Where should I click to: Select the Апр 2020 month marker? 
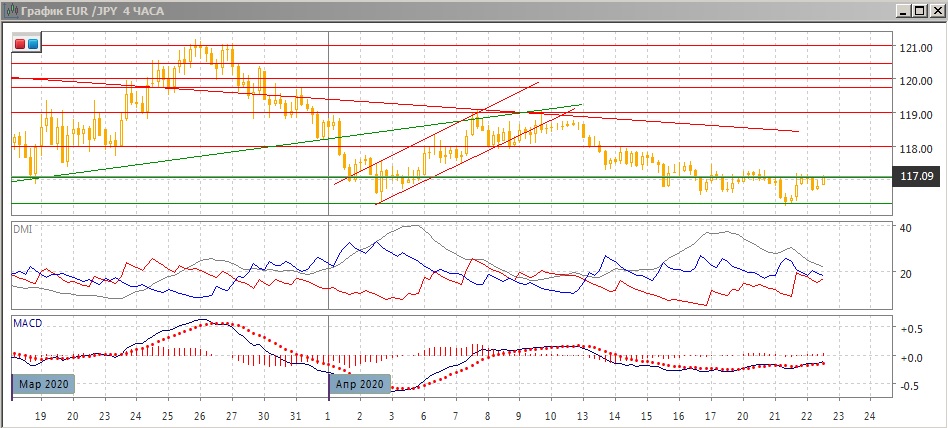pos(359,384)
